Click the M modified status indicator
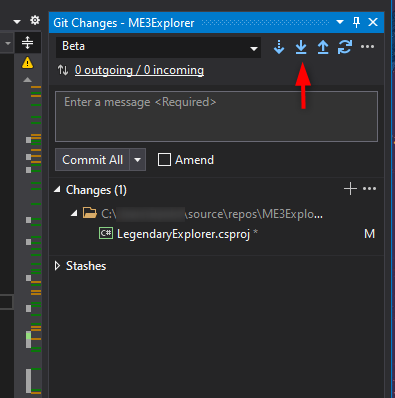 [369, 234]
